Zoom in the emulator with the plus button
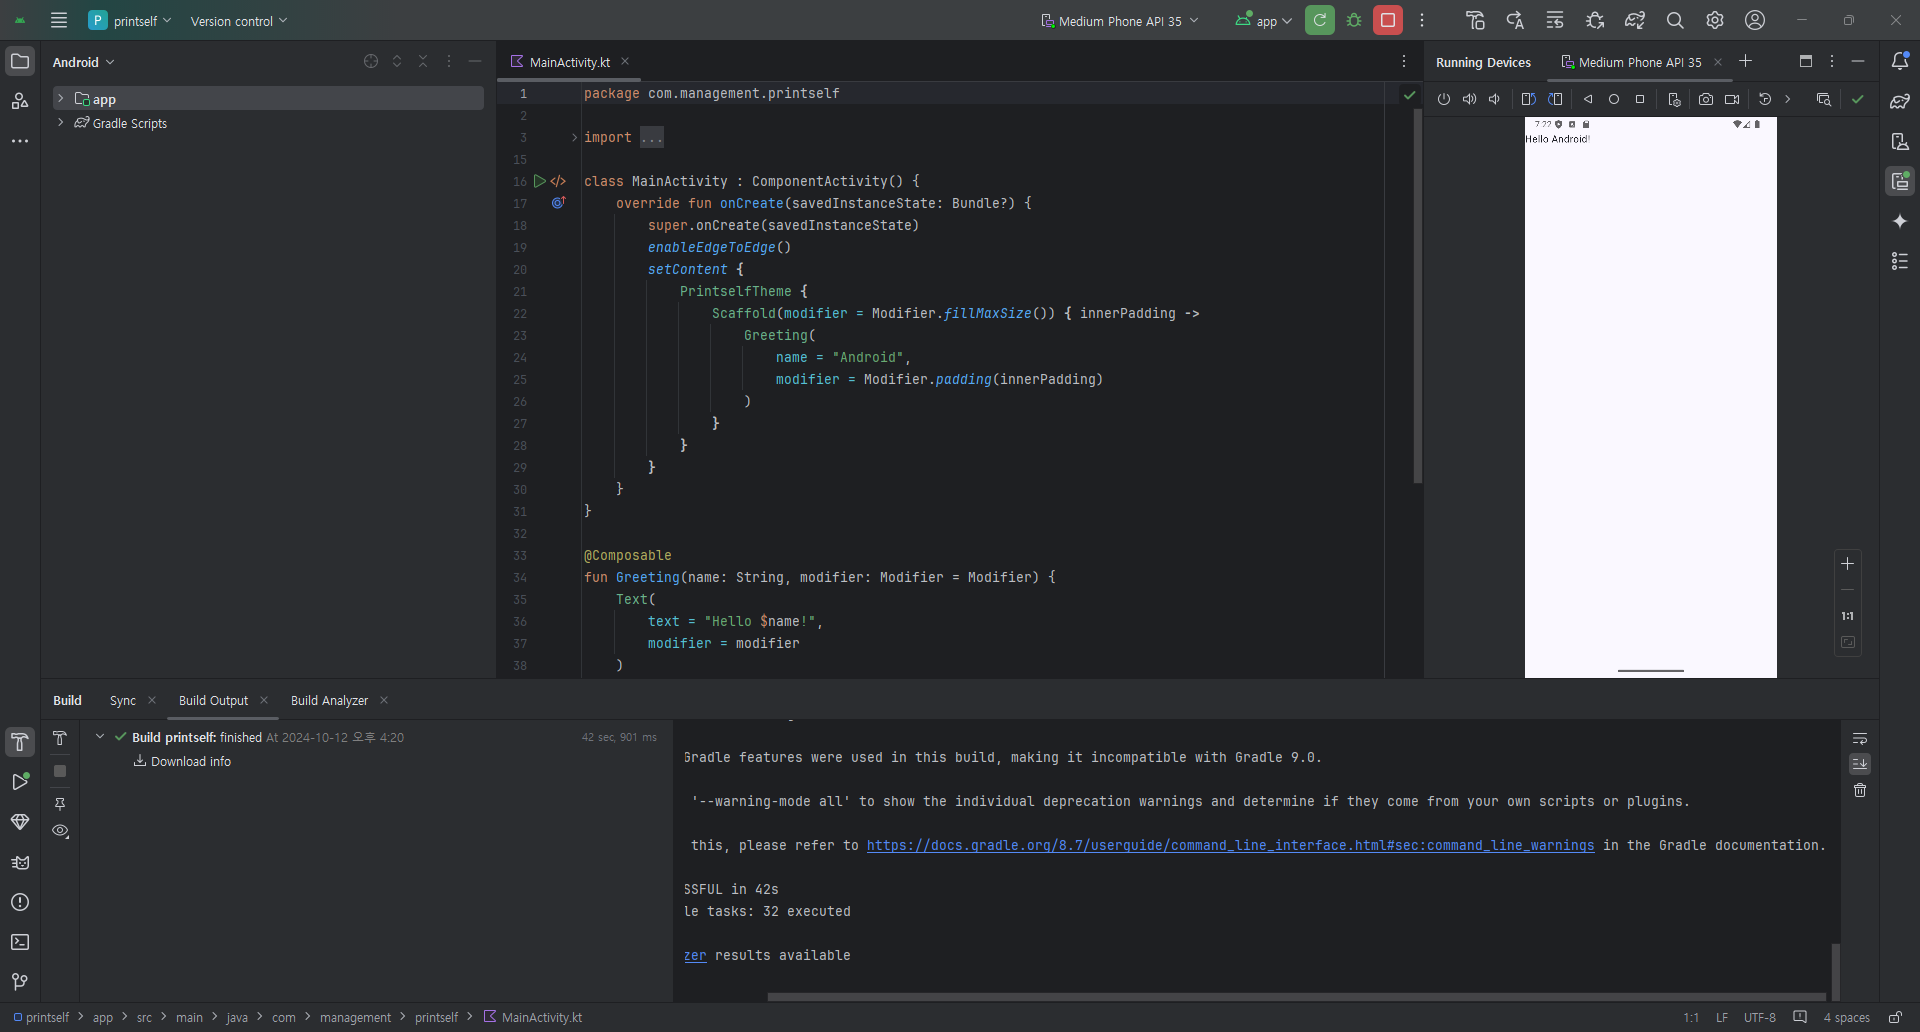The height and width of the screenshot is (1032, 1920). [x=1848, y=564]
